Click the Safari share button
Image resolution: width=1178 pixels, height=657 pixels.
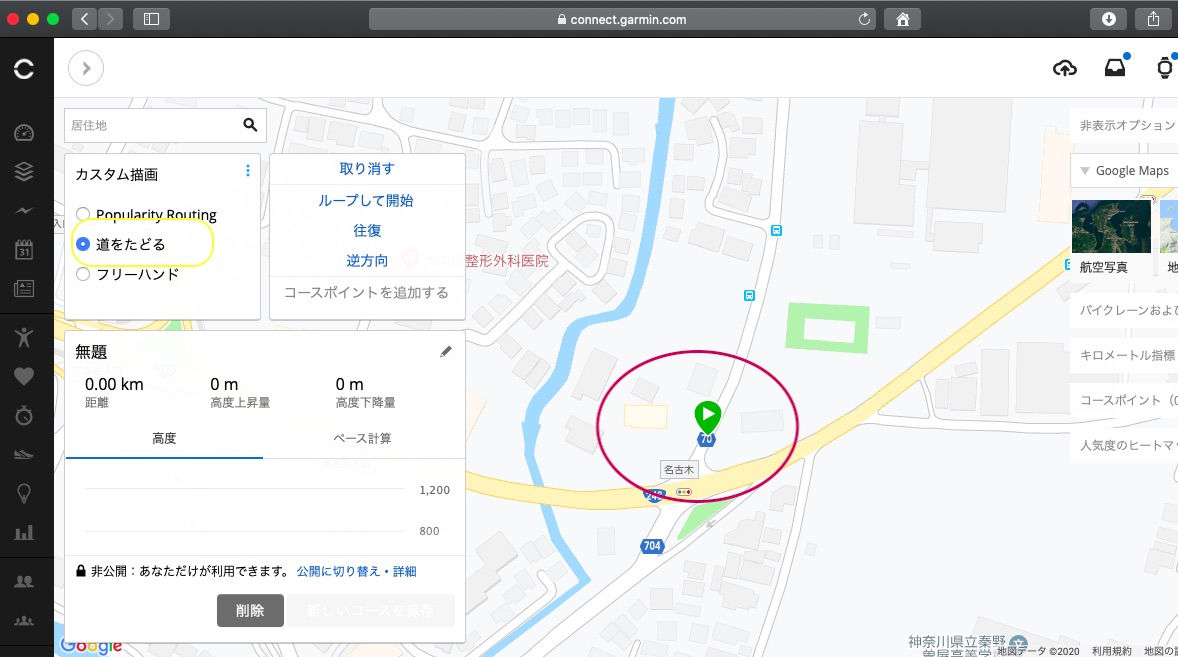pyautogui.click(x=1153, y=19)
